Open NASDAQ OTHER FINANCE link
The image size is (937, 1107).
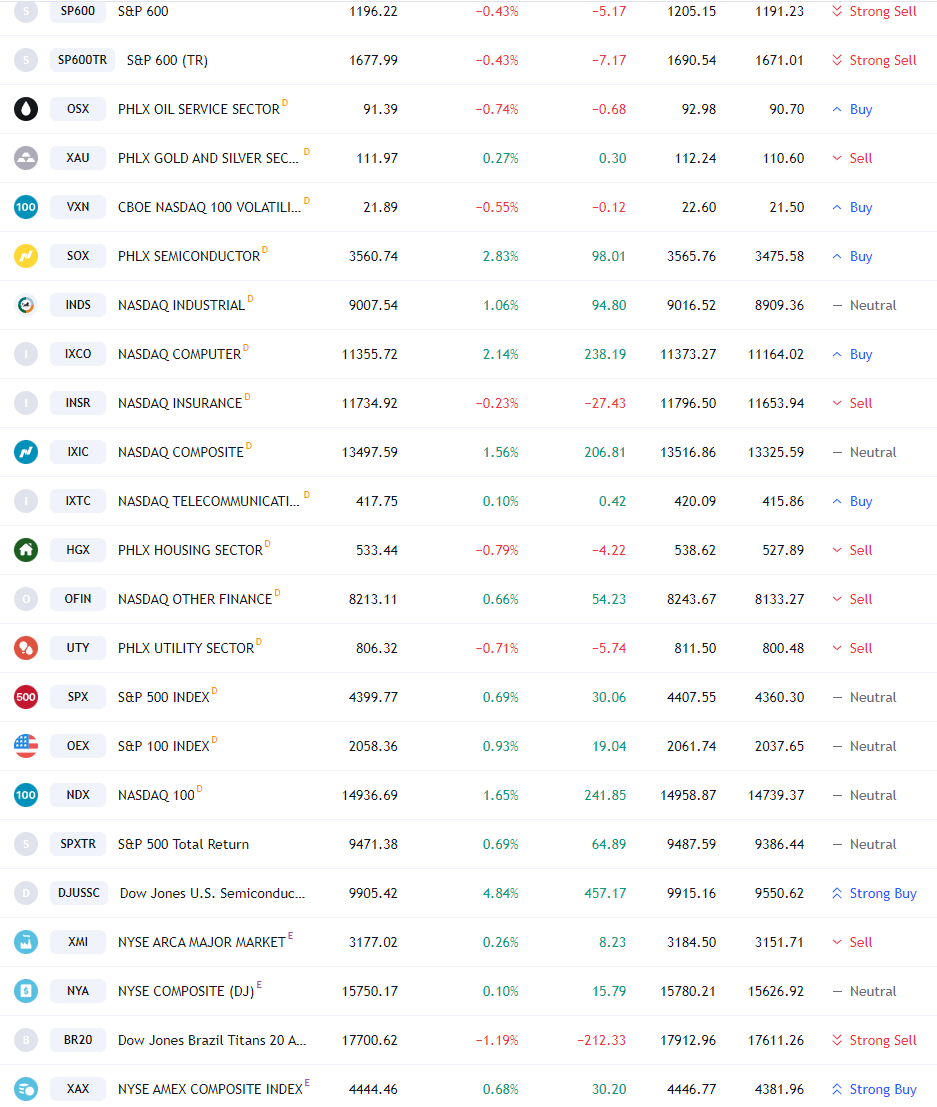coord(195,599)
